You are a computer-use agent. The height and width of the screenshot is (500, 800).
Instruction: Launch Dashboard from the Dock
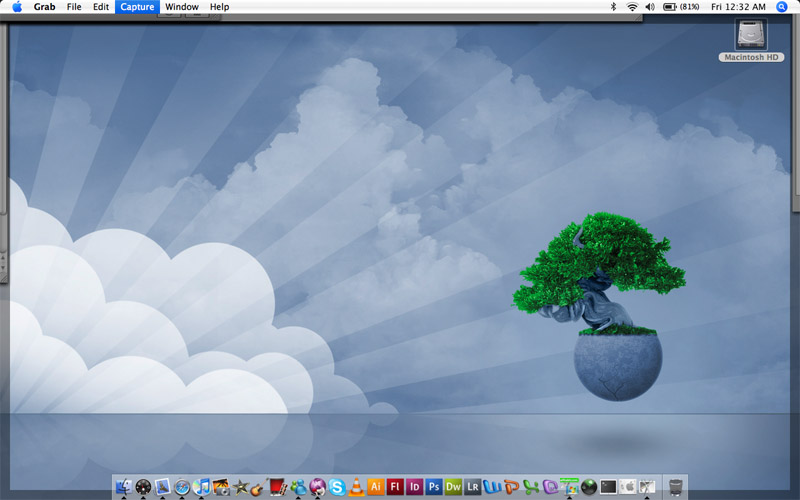pos(143,487)
